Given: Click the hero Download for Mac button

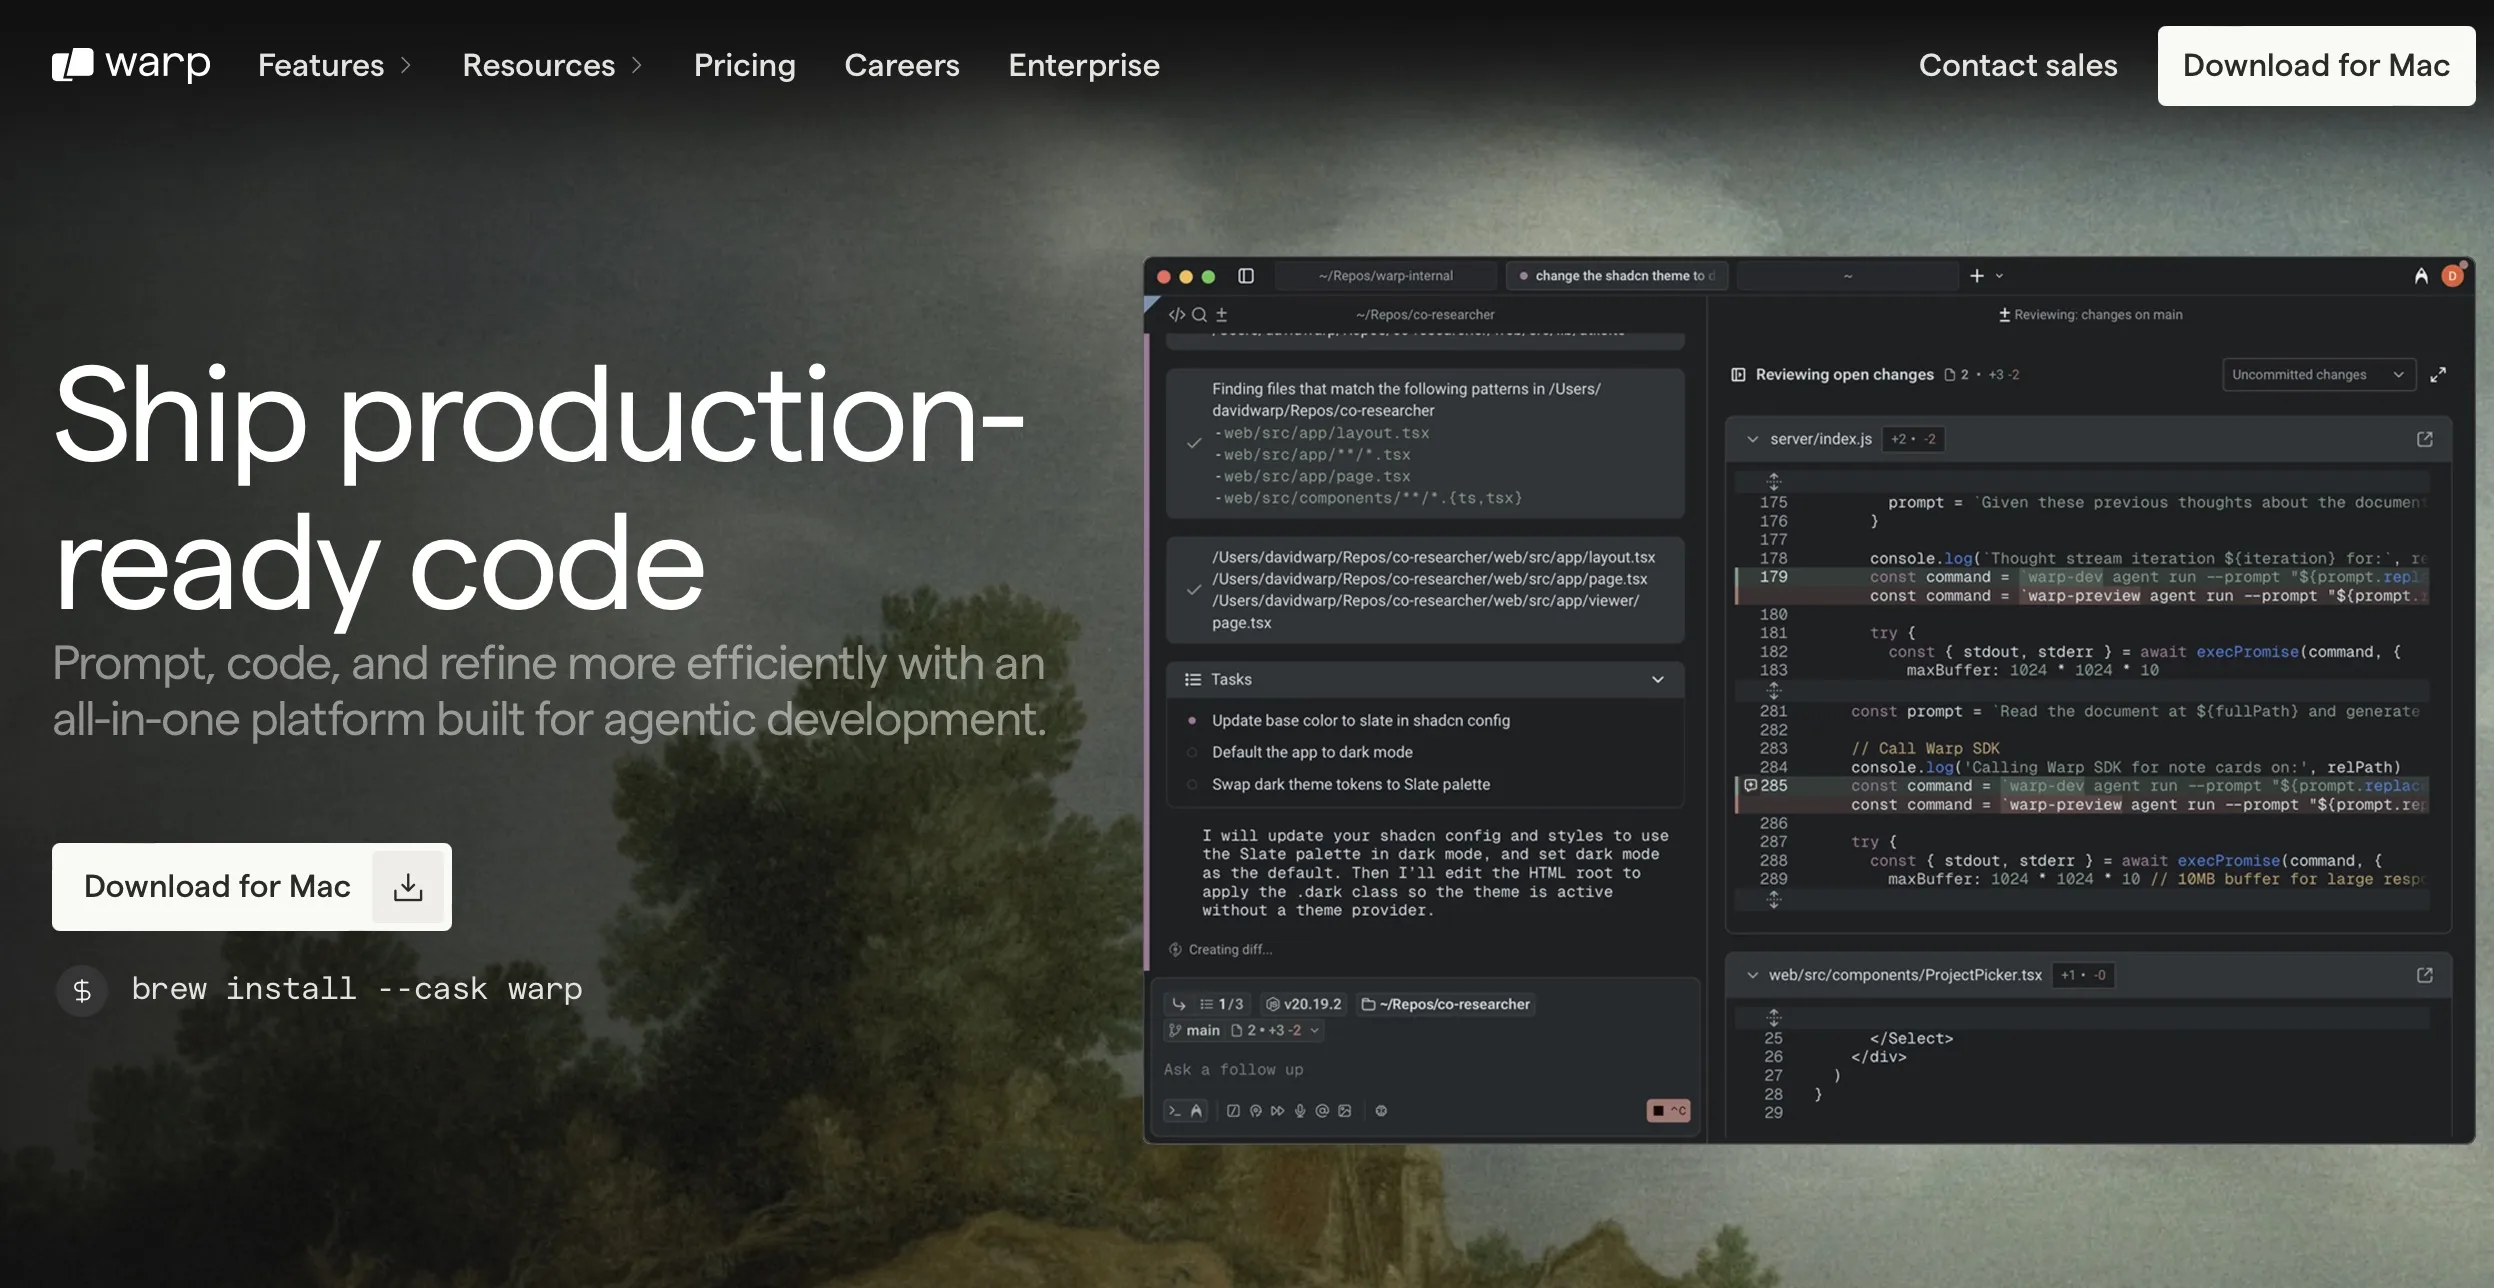Looking at the screenshot, I should [x=252, y=887].
